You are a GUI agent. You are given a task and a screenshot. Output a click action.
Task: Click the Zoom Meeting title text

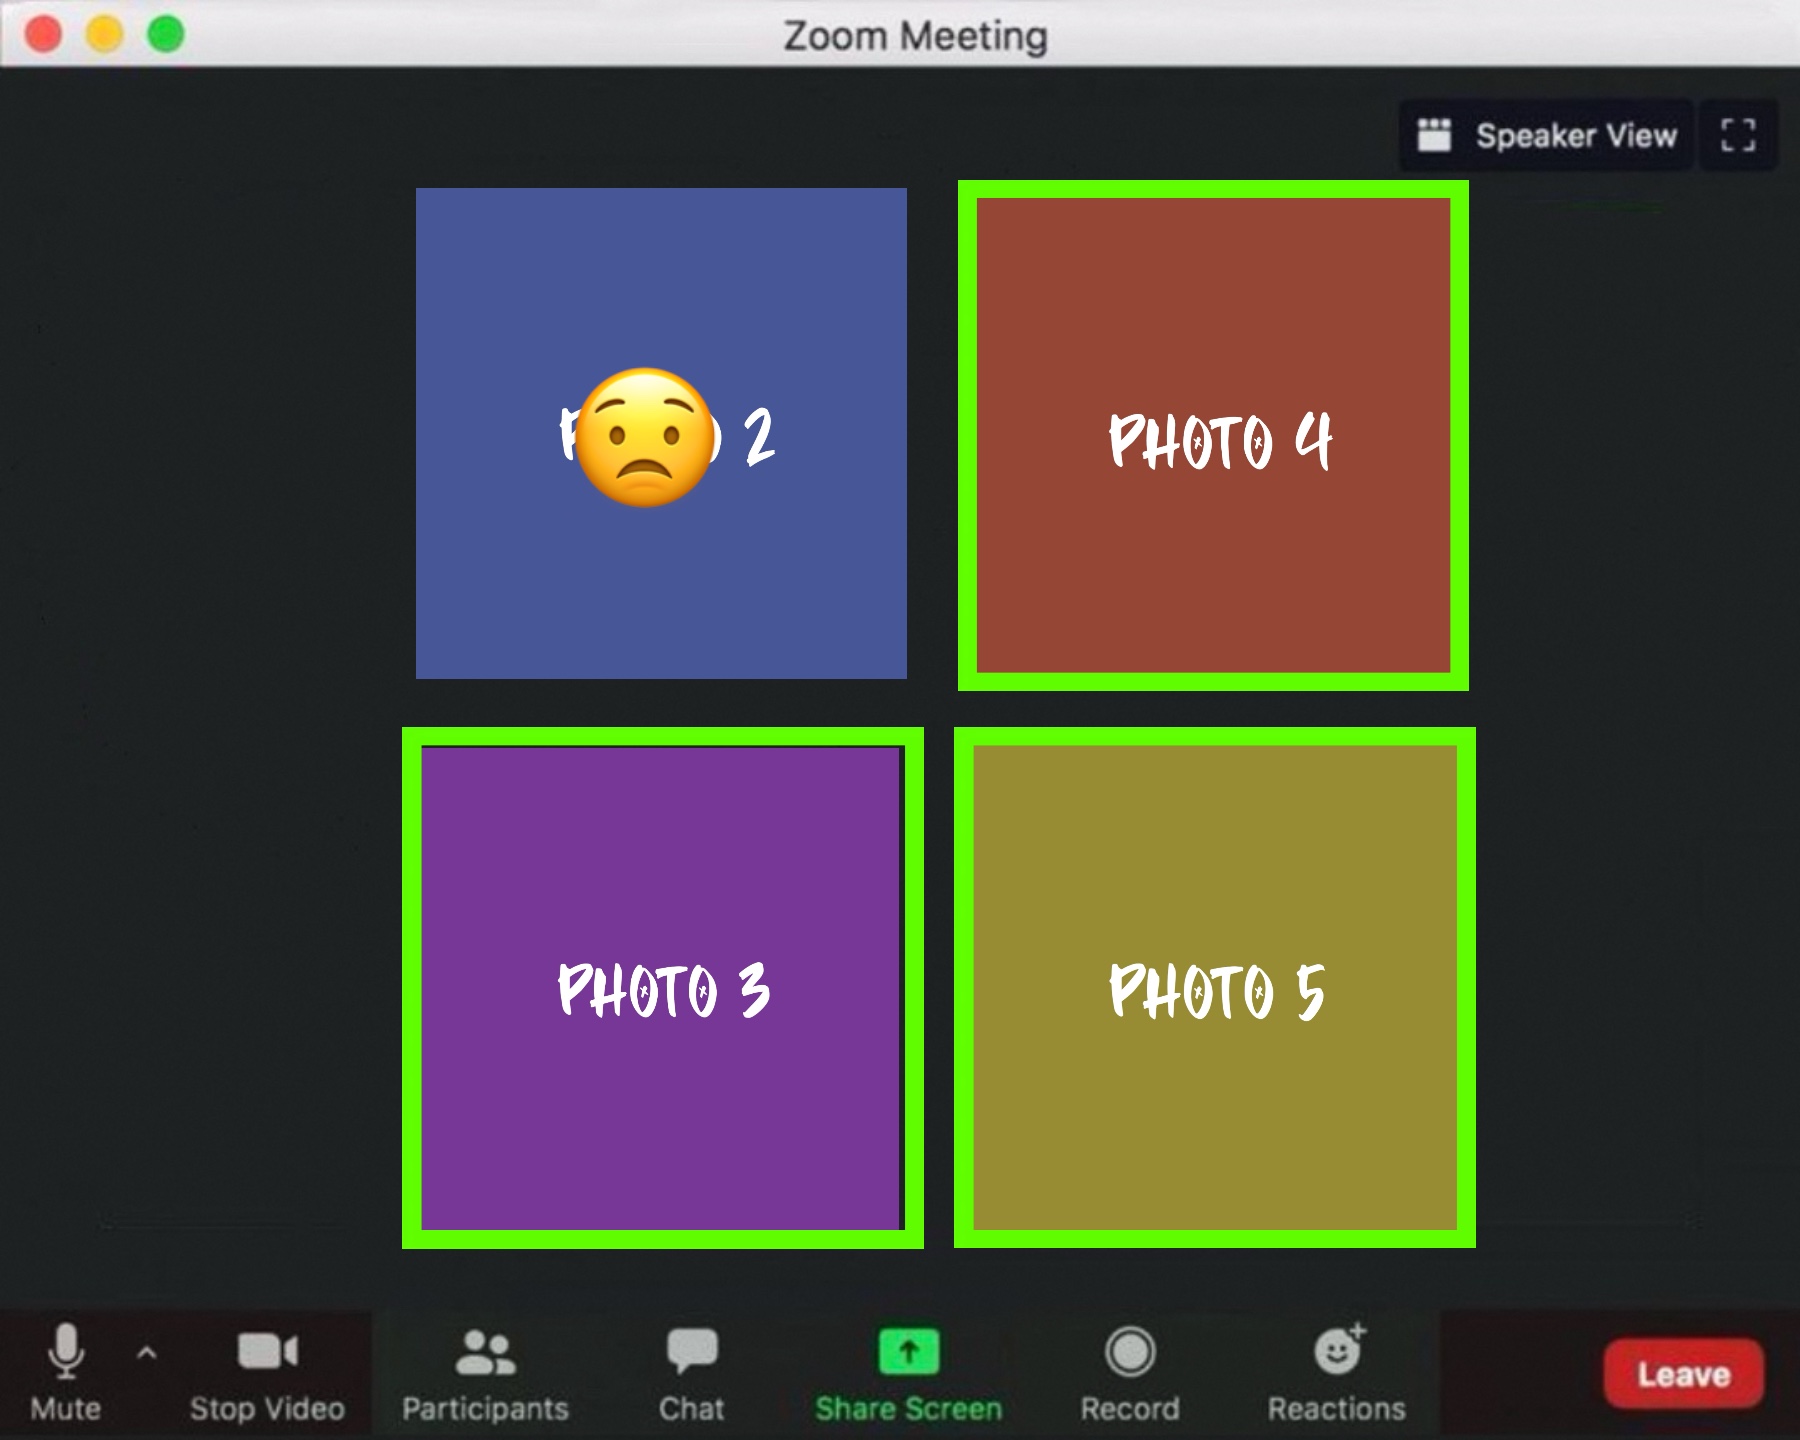[x=915, y=36]
